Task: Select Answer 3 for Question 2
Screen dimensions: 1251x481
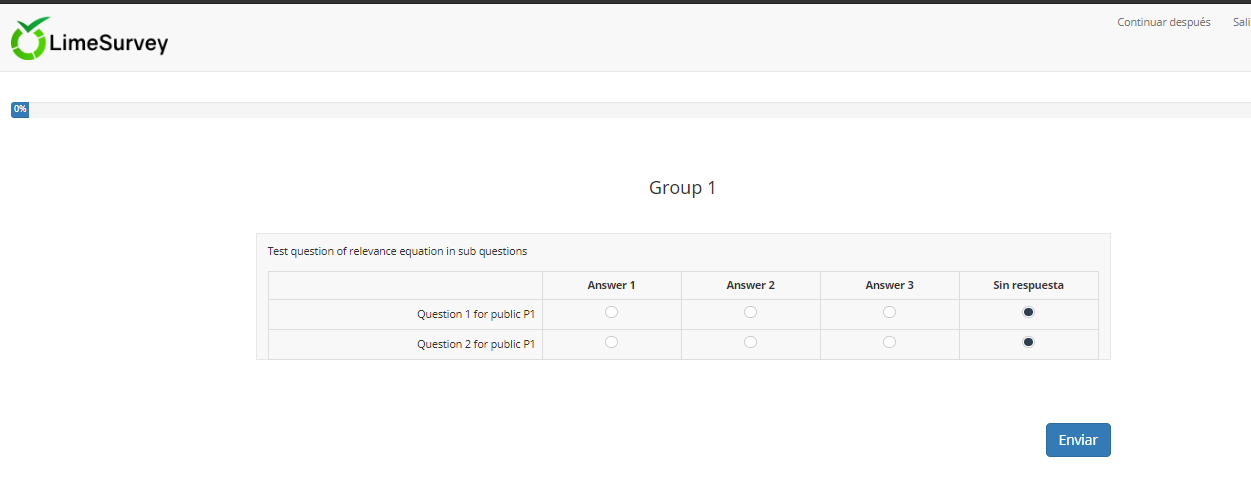Action: click(890, 342)
